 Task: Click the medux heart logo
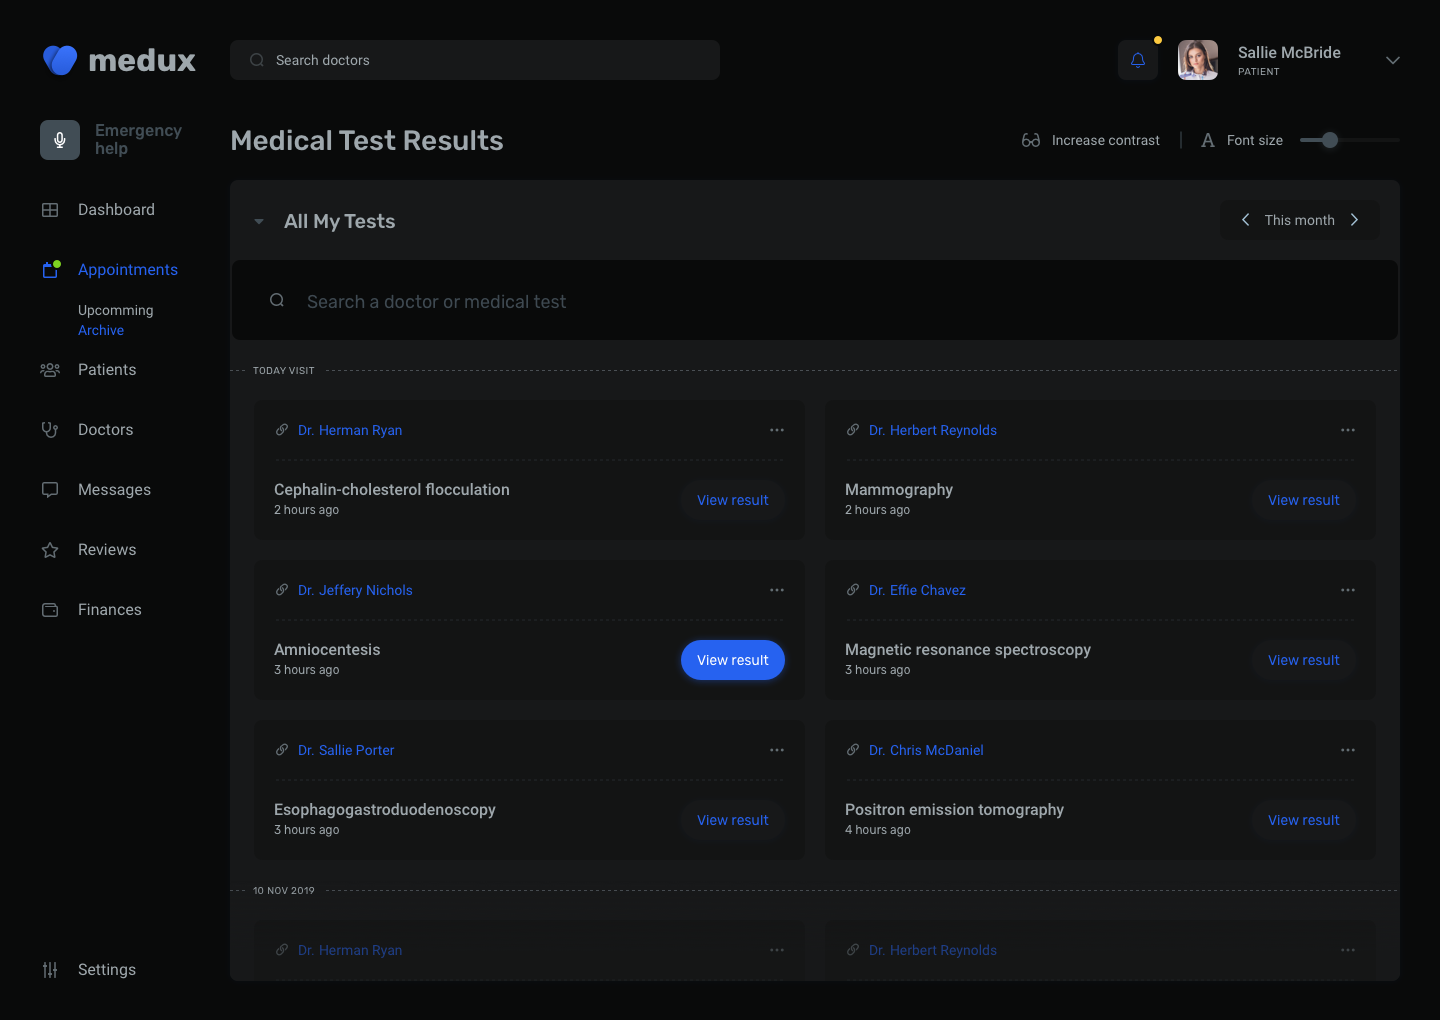[x=60, y=60]
